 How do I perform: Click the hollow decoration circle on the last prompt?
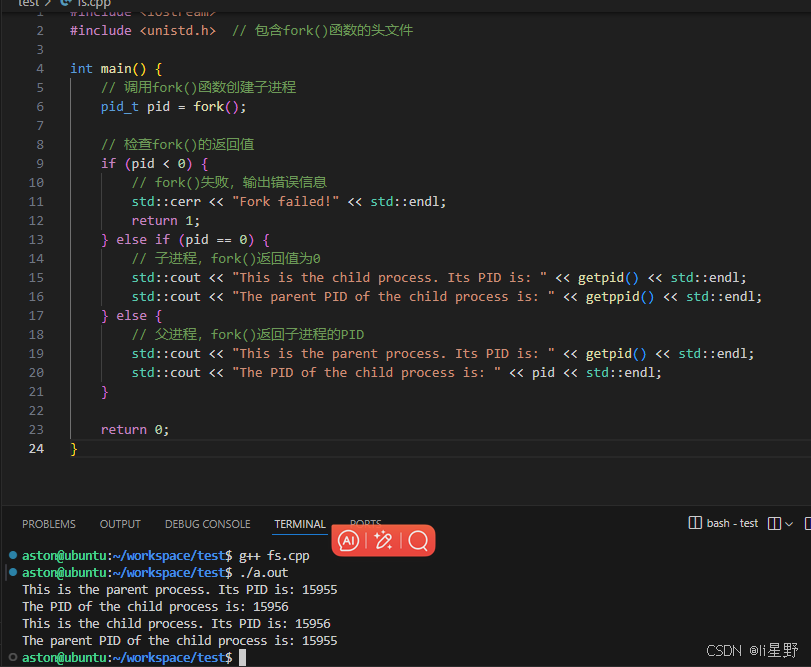pos(13,657)
